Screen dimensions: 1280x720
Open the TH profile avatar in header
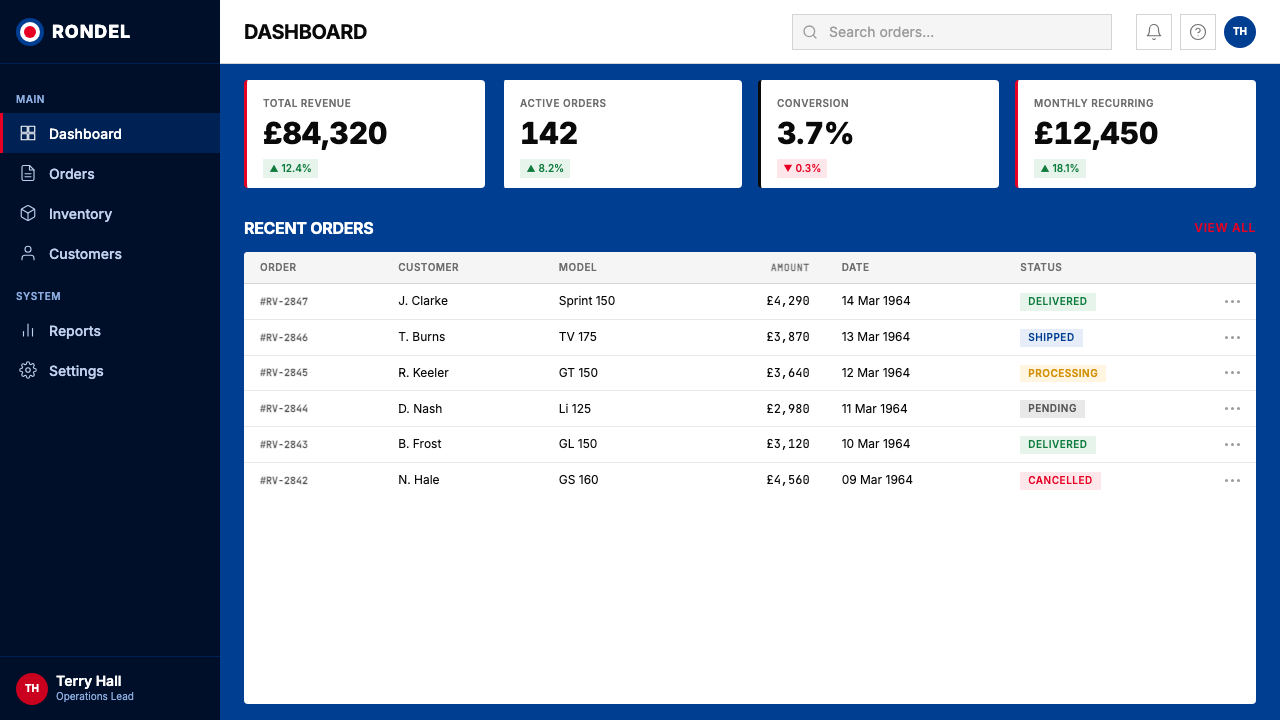click(x=1240, y=32)
